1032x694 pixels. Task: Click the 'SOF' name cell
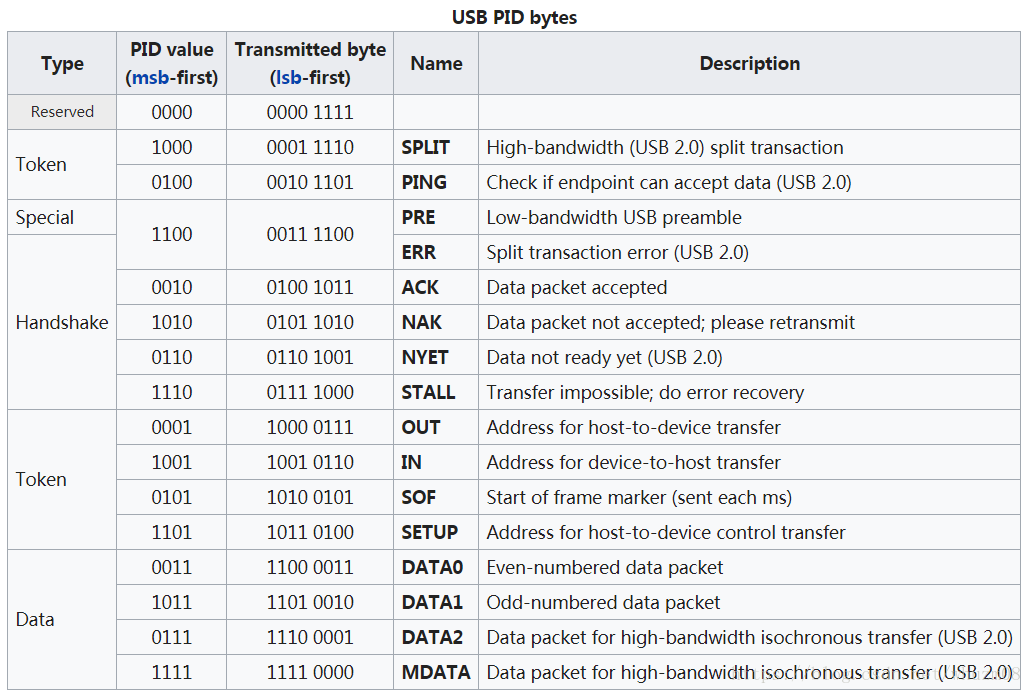(436, 497)
